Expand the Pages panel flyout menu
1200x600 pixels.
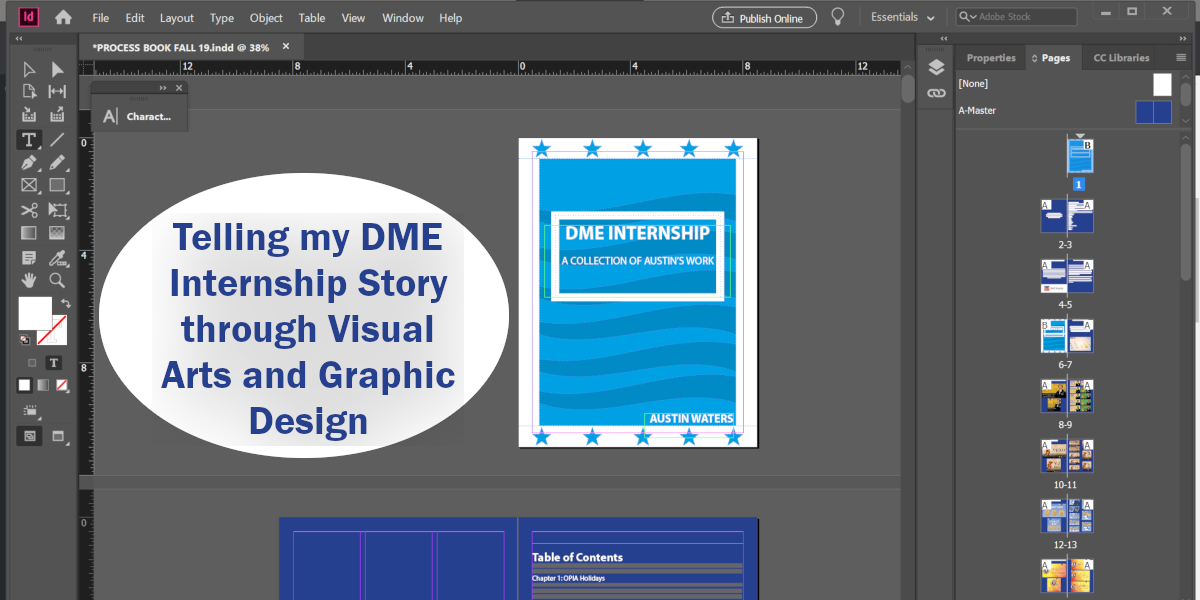coord(1180,57)
